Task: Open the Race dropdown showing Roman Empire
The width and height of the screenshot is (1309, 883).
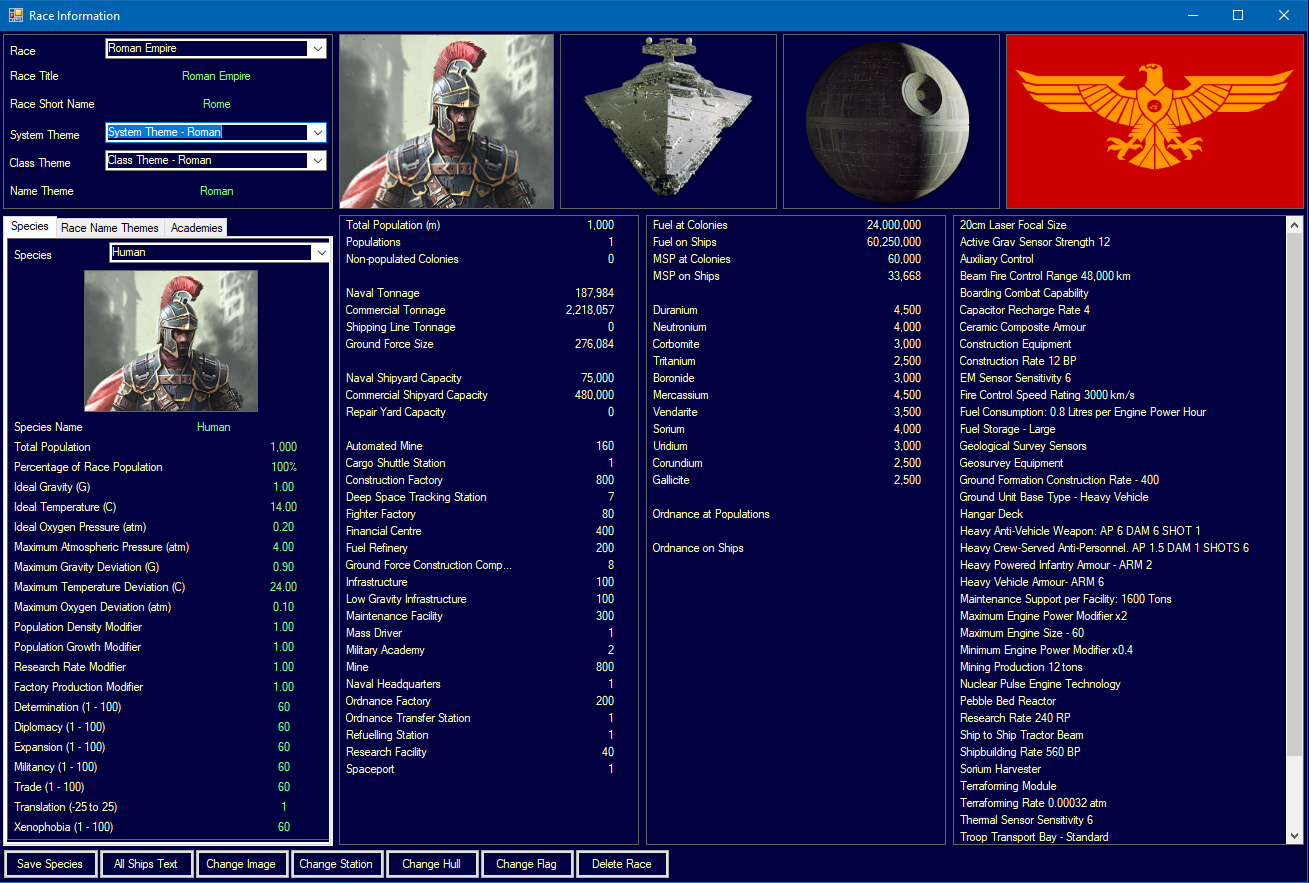Action: [x=216, y=49]
